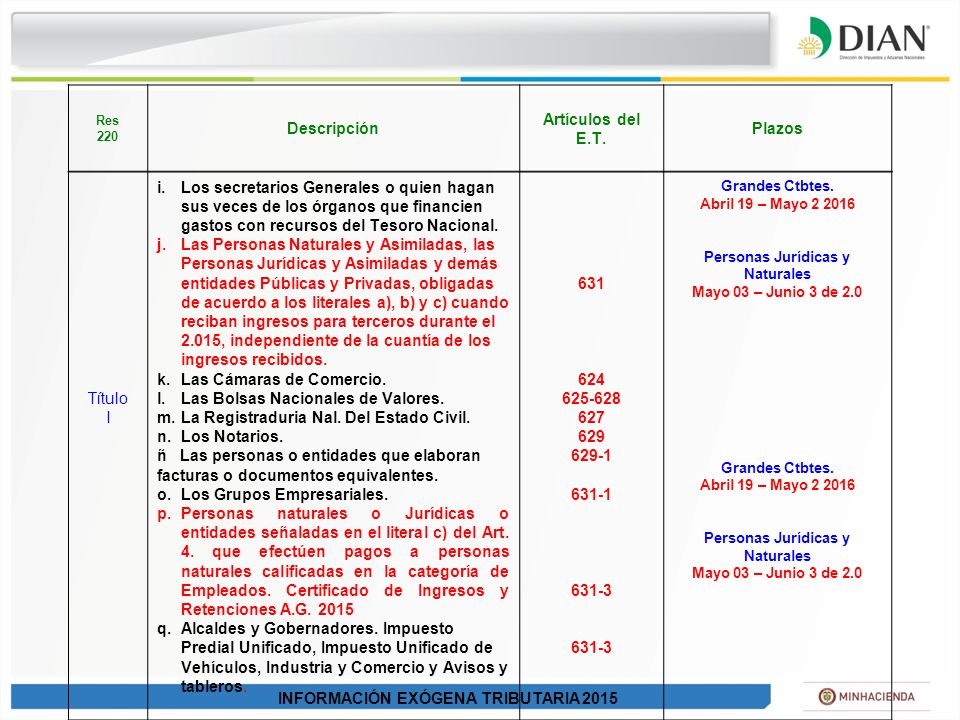This screenshot has height=720, width=960.
Task: Select item q. Alcaldes y Gobernadores
Action: pyautogui.click(x=332, y=657)
